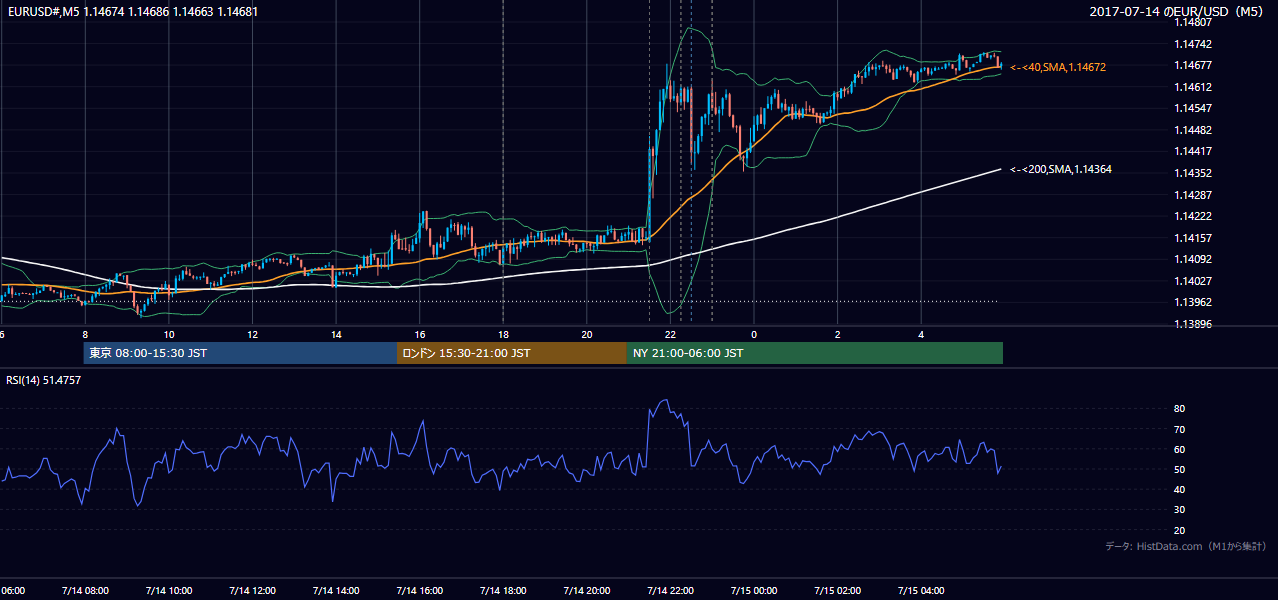Click the 7/15 00:00 bottom time label

[x=754, y=591]
